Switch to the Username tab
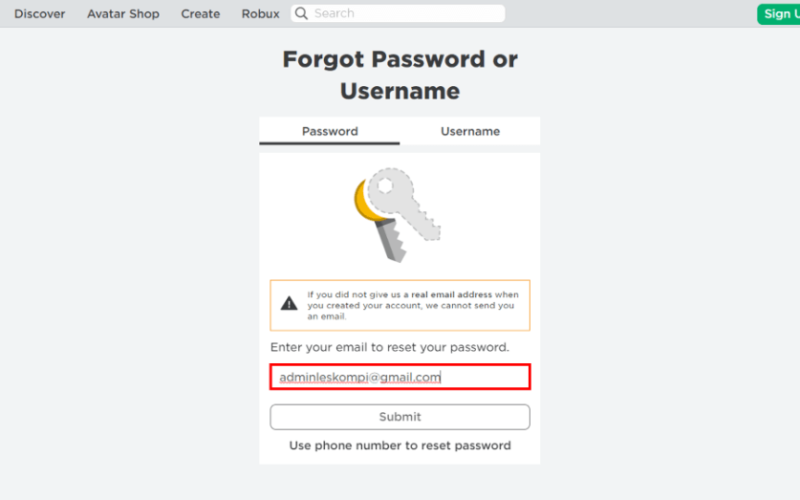Image resolution: width=800 pixels, height=500 pixels. pyautogui.click(x=470, y=131)
